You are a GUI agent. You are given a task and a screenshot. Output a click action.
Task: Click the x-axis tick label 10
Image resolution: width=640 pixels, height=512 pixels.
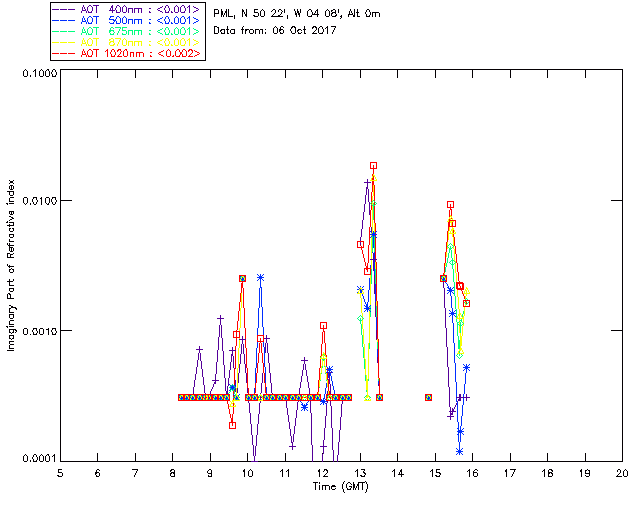pyautogui.click(x=247, y=473)
